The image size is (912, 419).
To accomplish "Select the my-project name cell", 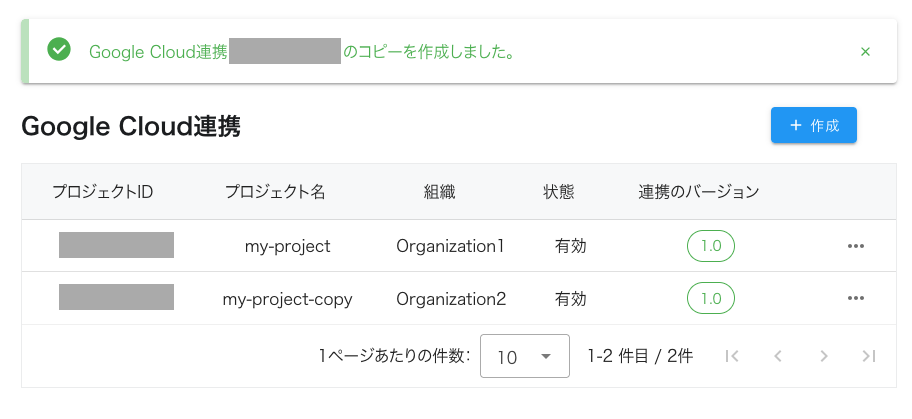I will coord(287,246).
